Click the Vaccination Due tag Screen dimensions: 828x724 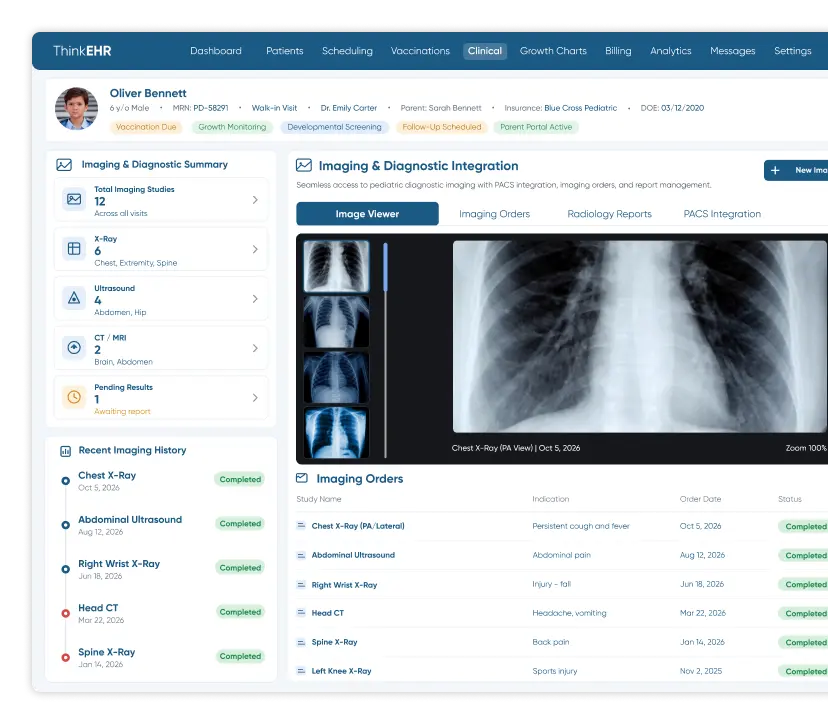click(x=146, y=127)
